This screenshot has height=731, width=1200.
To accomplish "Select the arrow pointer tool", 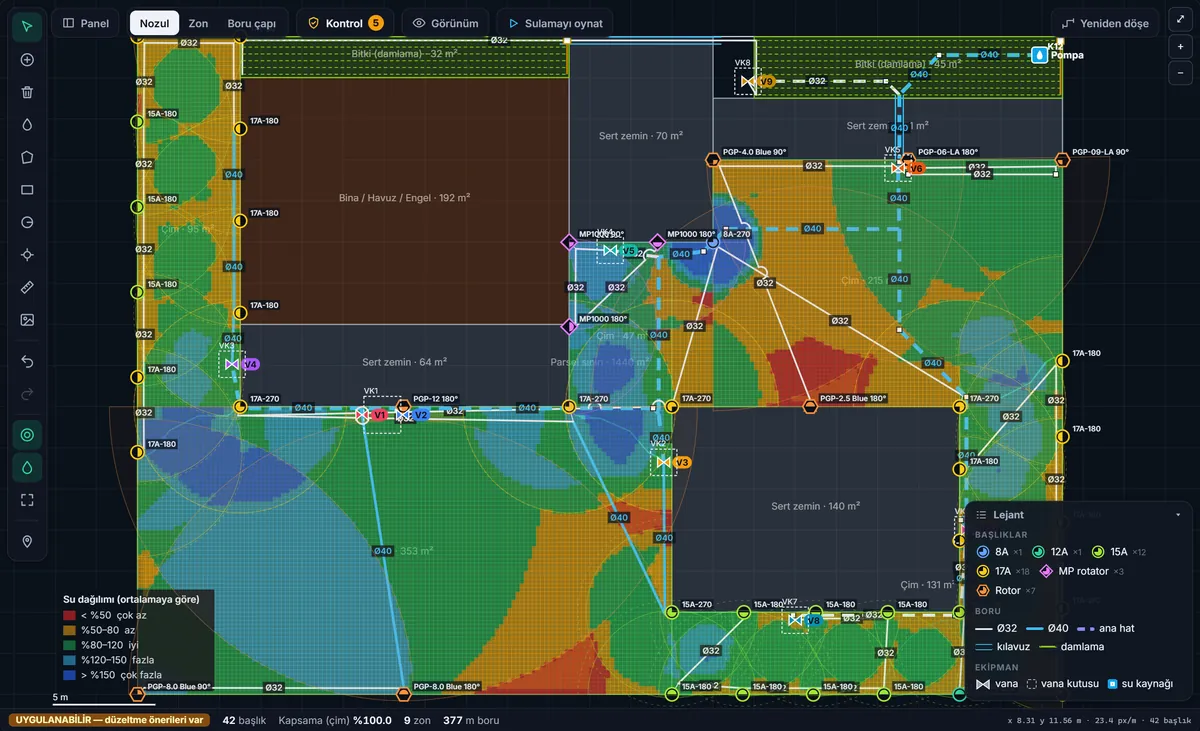I will (x=27, y=27).
